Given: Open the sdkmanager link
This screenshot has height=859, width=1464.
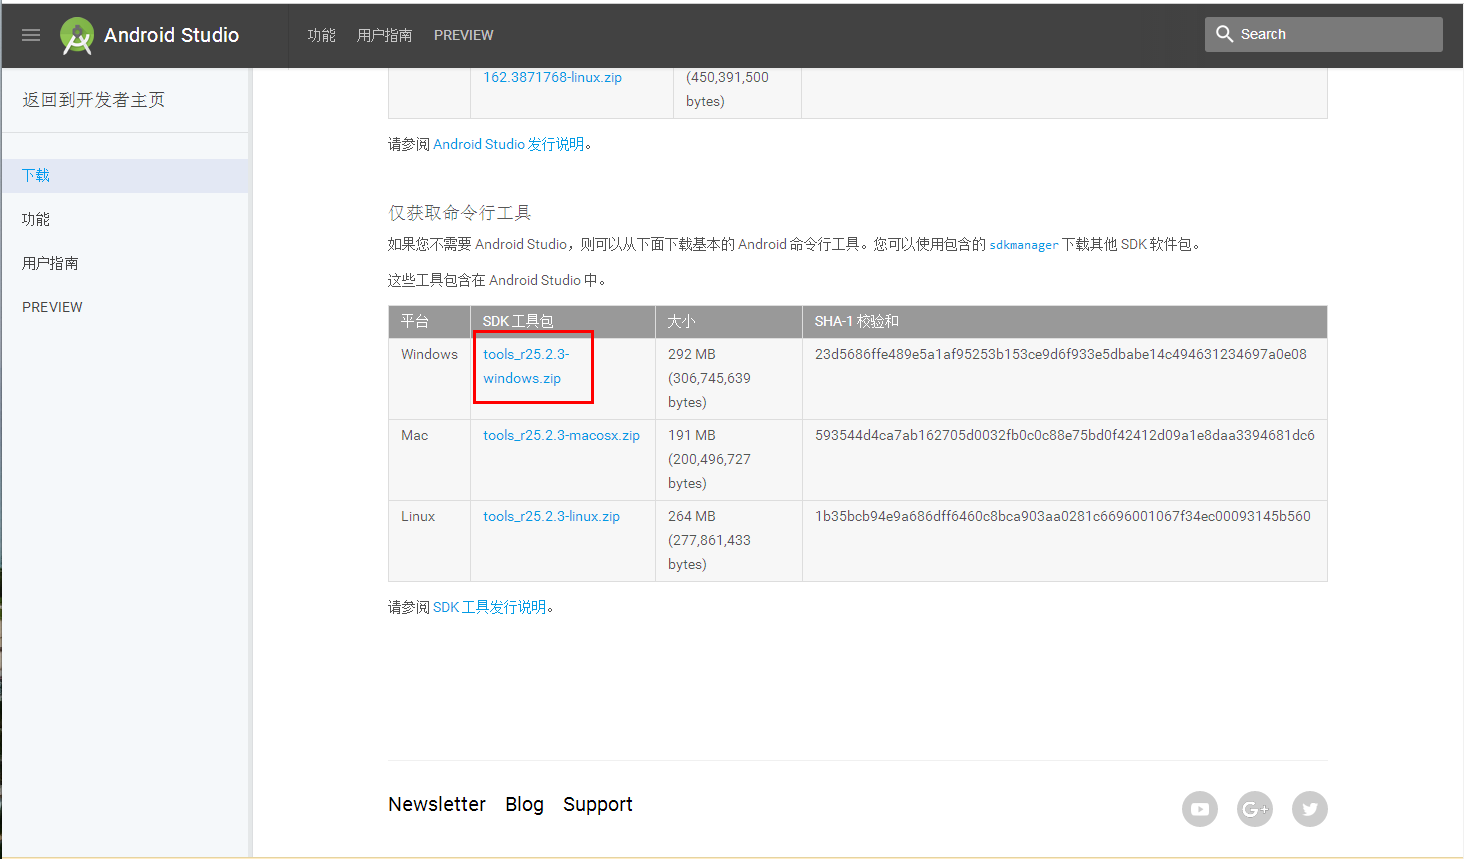Looking at the screenshot, I should 1023,245.
